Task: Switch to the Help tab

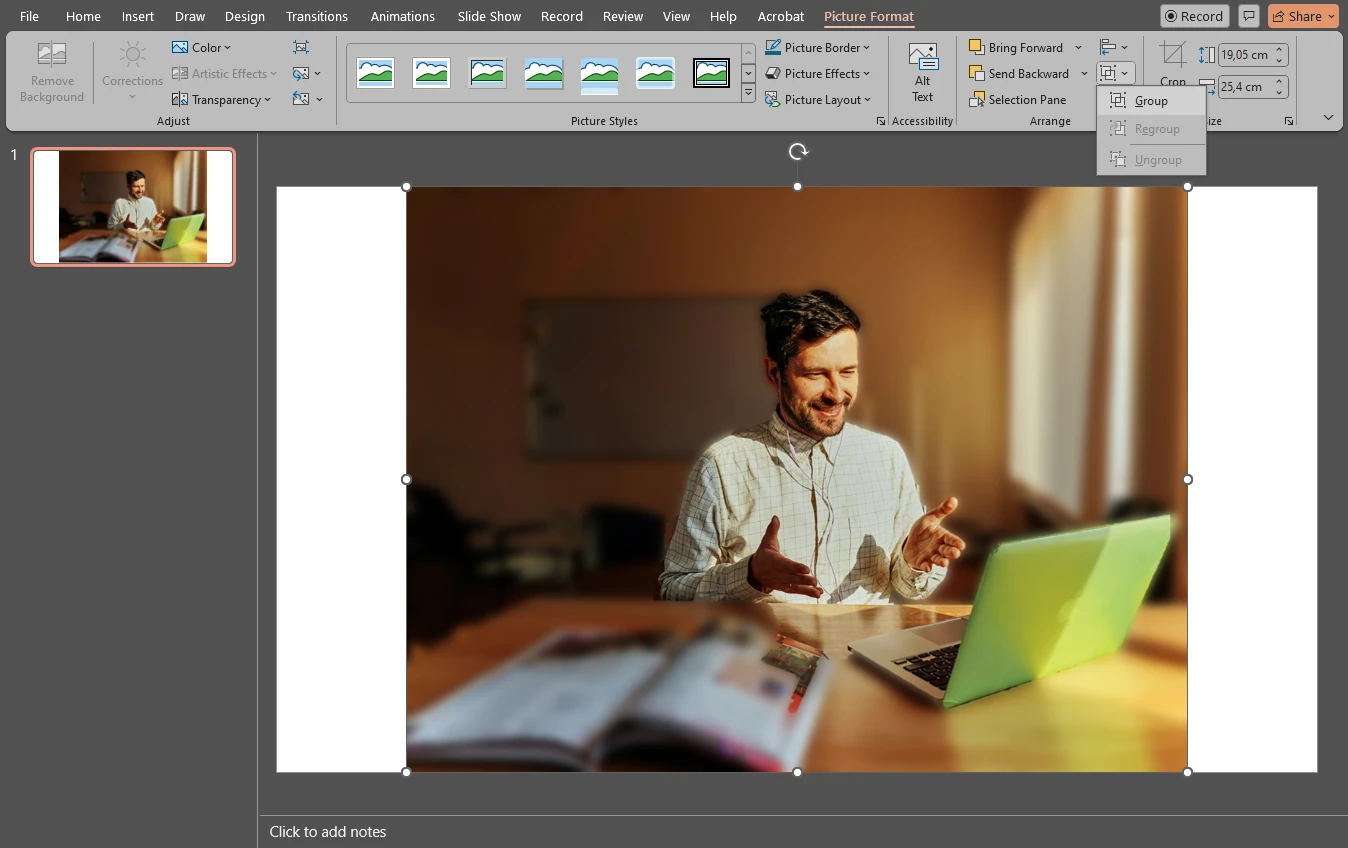Action: (x=723, y=16)
